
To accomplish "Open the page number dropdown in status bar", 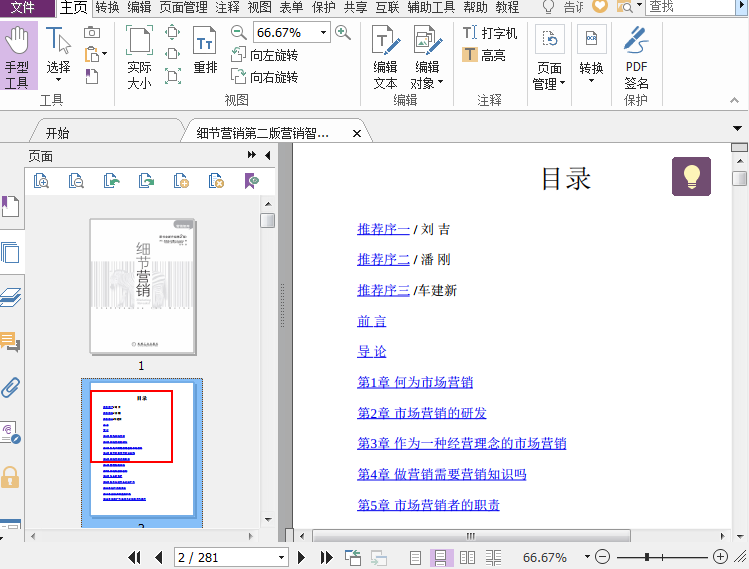I will tap(281, 557).
